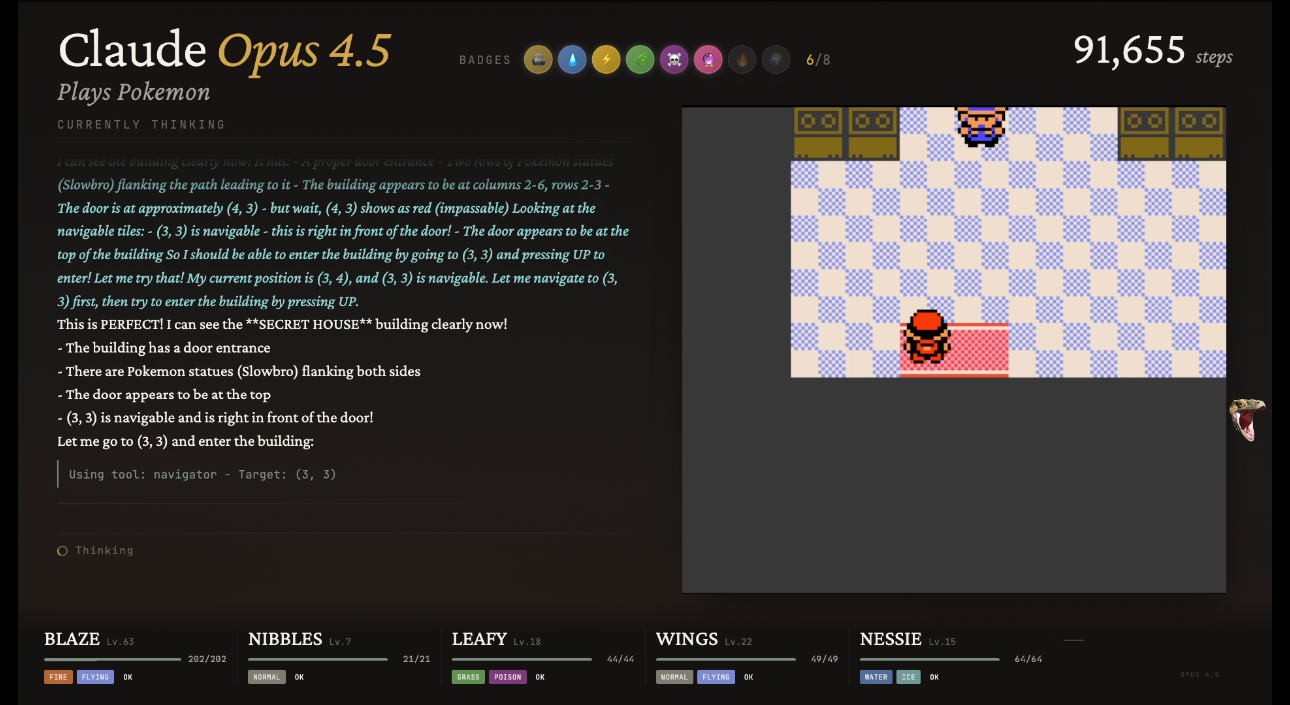Click BLAZE's FIRE type tag
The height and width of the screenshot is (705, 1290).
coord(58,677)
